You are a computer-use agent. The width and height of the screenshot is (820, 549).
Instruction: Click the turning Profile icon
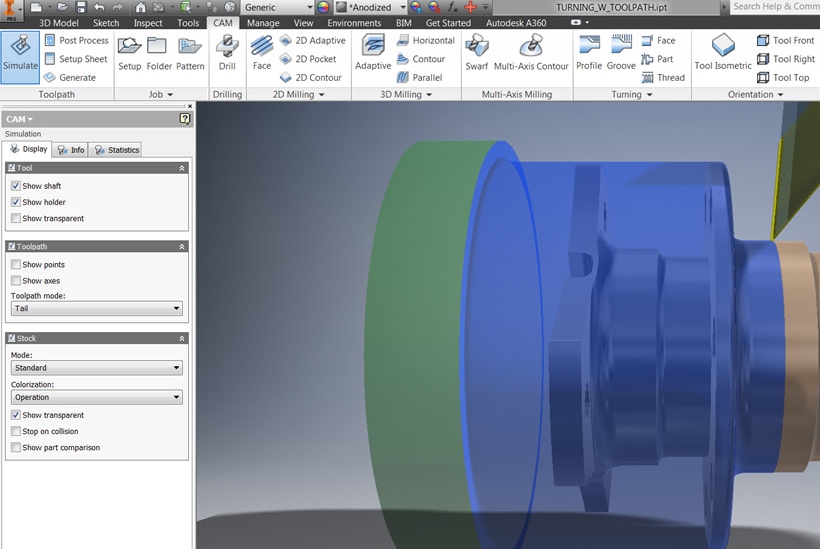tap(589, 52)
